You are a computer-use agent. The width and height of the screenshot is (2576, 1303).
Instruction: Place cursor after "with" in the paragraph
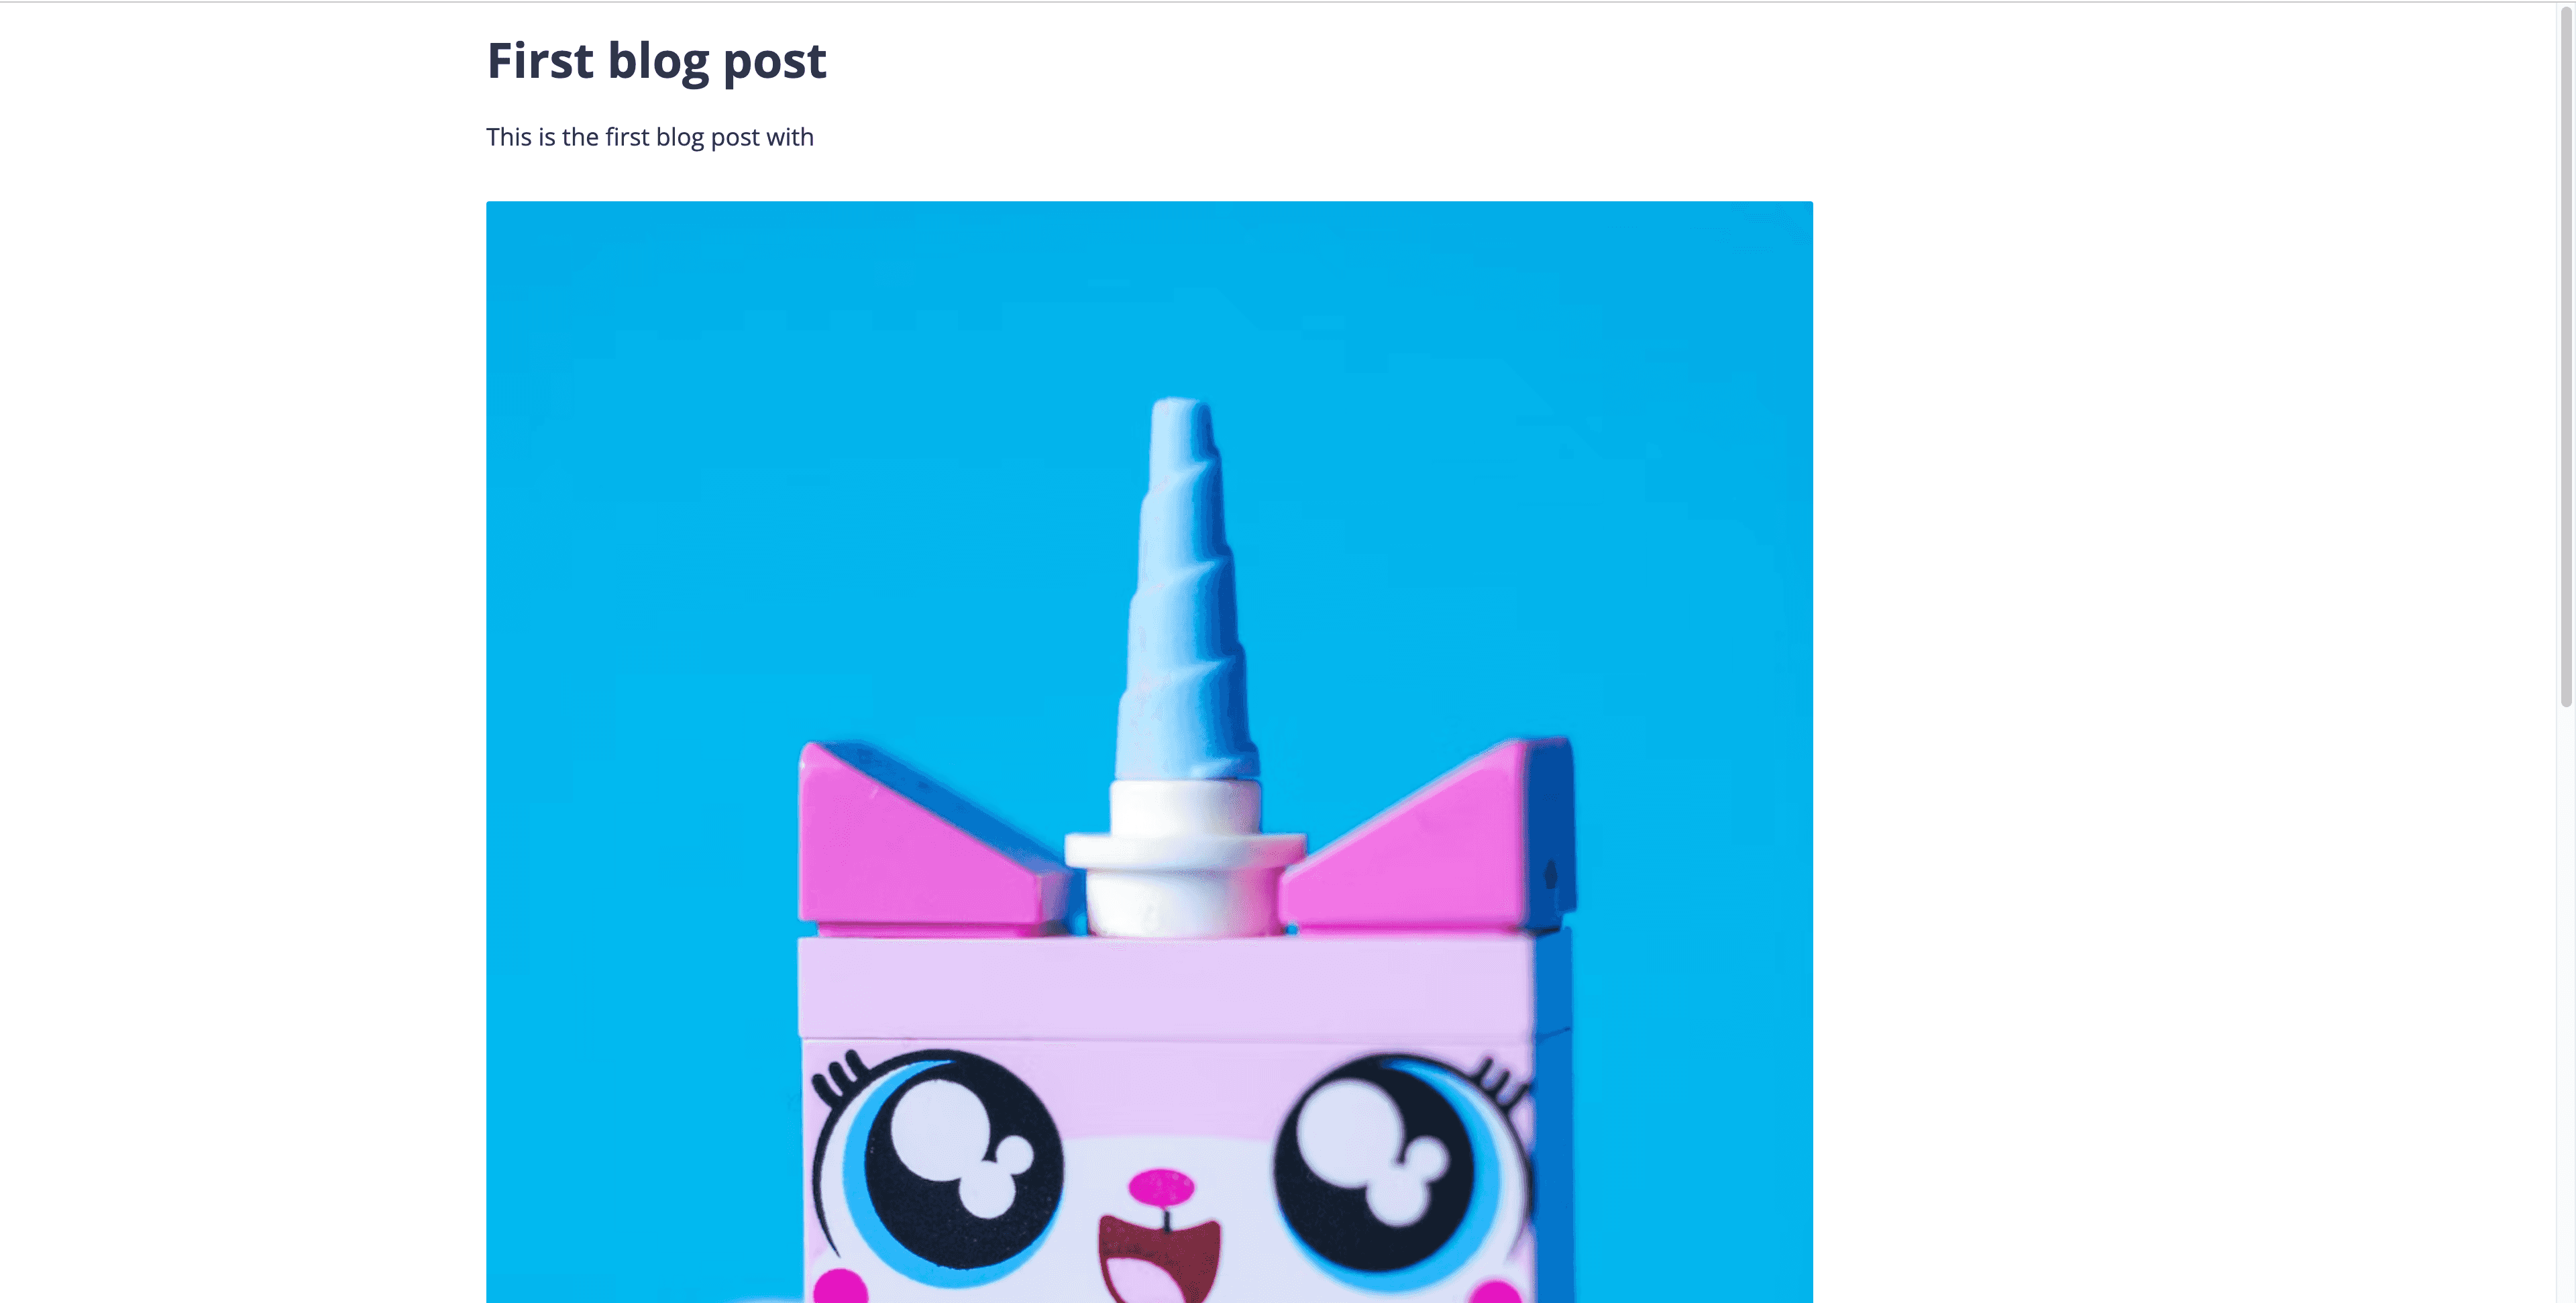coord(816,137)
